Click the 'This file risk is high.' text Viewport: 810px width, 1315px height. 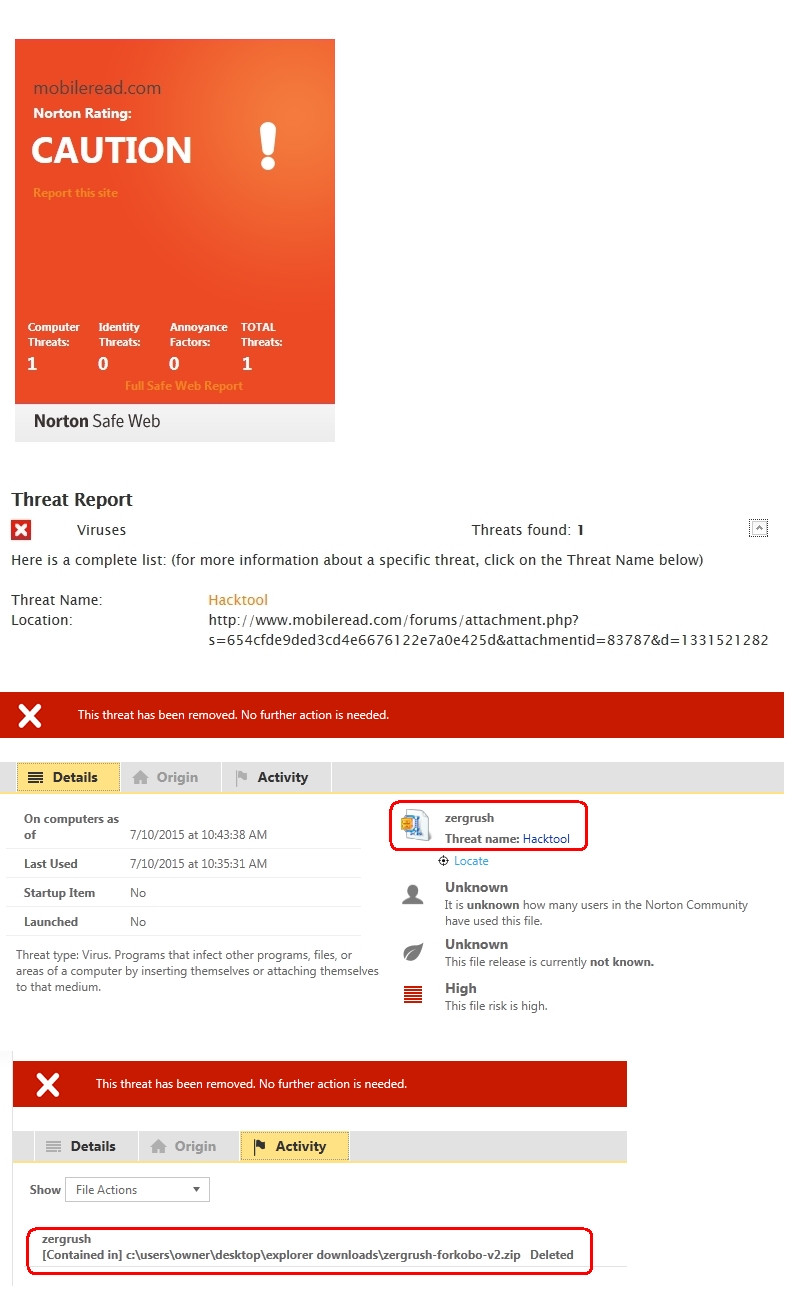[x=496, y=1006]
